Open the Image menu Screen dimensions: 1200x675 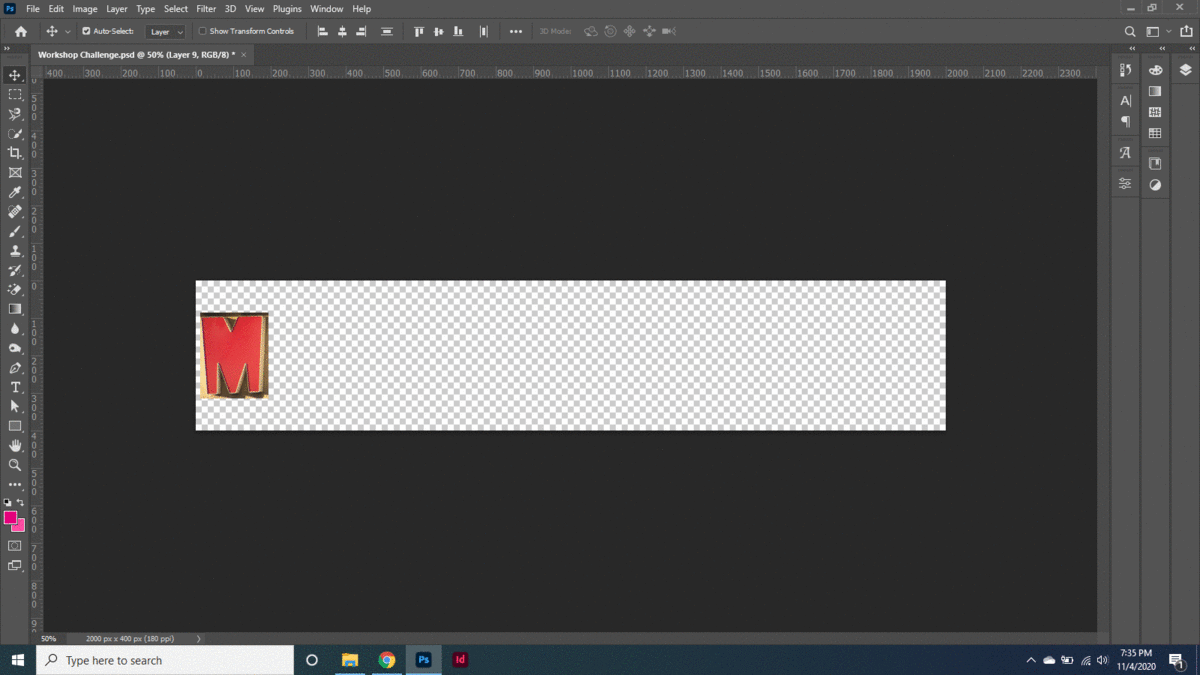tap(85, 9)
